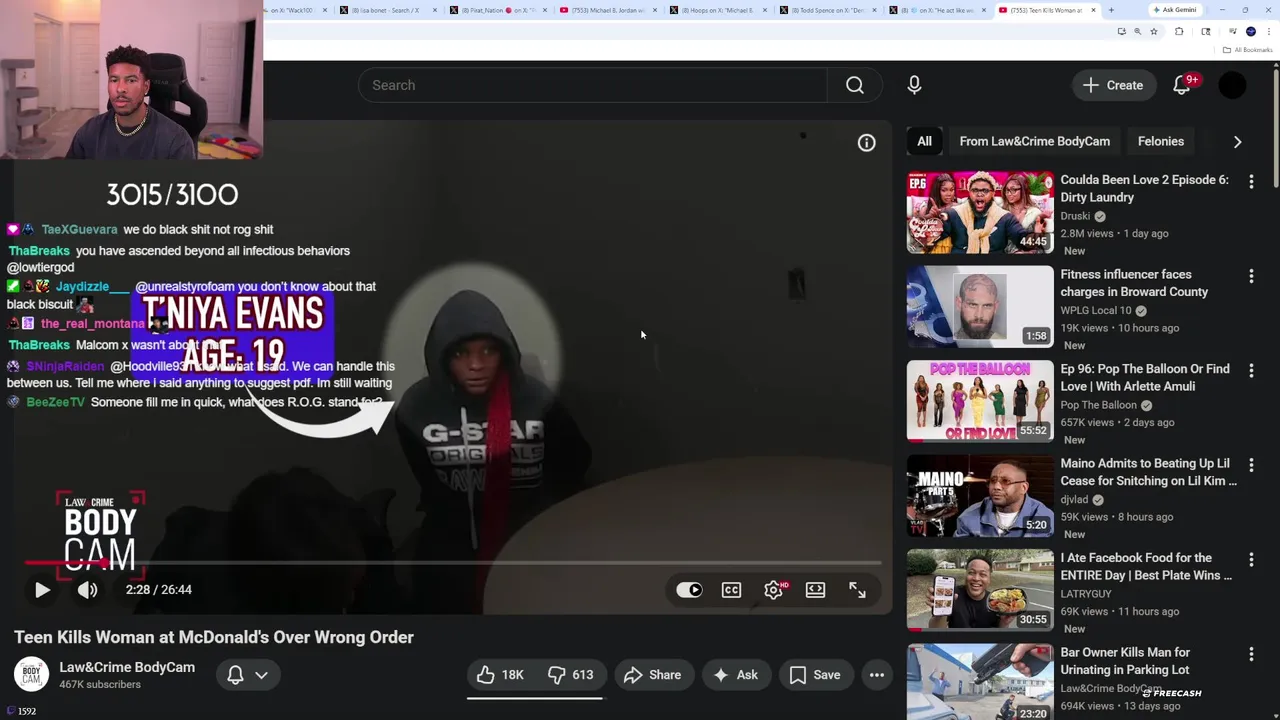
Task: Open options menu for Pop The Balloon video
Action: 1251,371
